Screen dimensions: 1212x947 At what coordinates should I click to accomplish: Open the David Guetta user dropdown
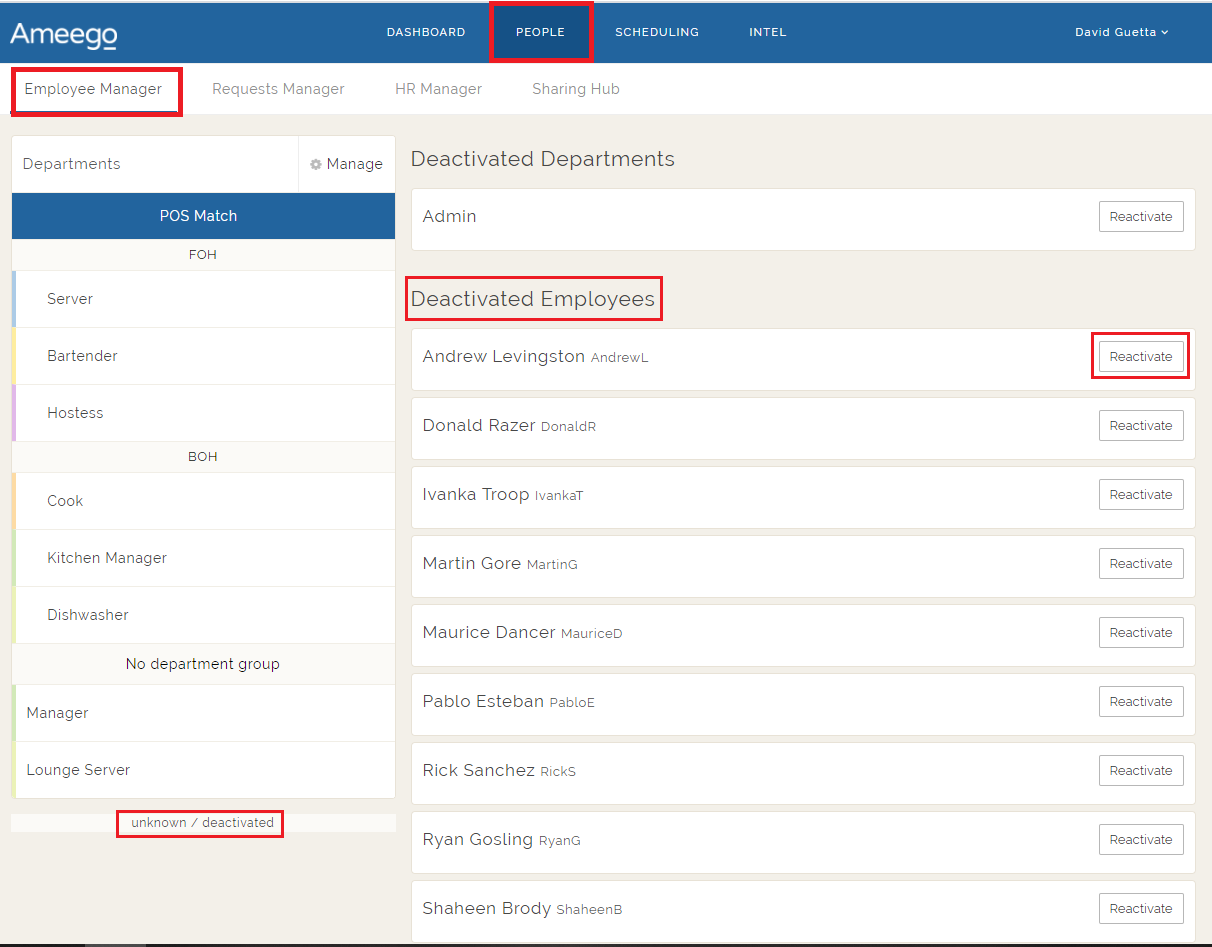(1121, 32)
